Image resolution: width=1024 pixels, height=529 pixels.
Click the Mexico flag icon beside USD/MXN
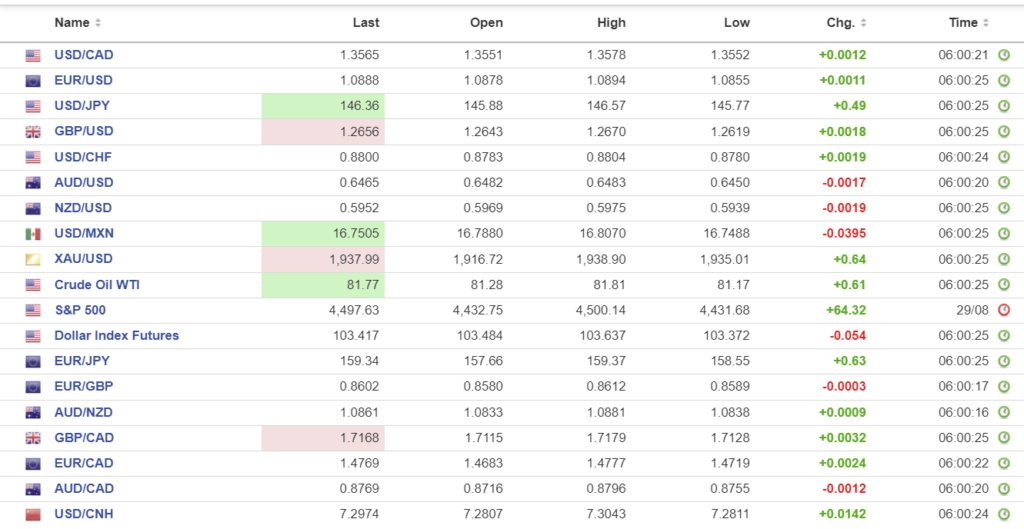tap(33, 234)
